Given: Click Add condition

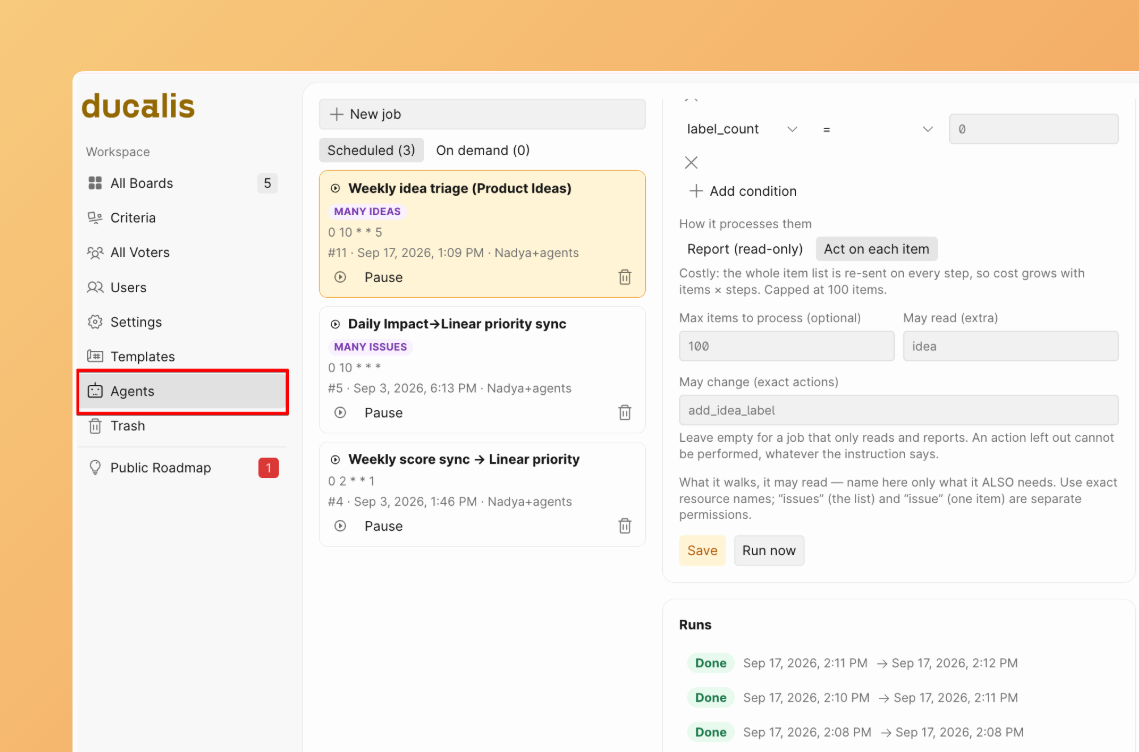Looking at the screenshot, I should [743, 190].
